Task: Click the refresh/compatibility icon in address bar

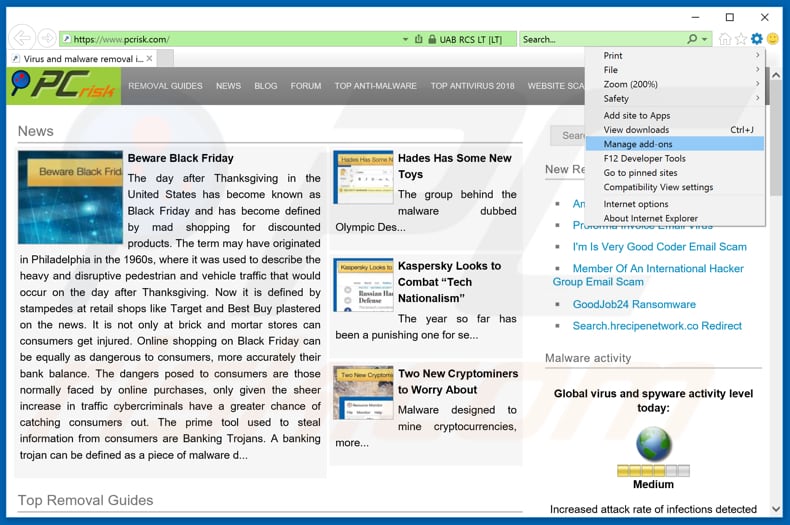Action: pos(418,39)
